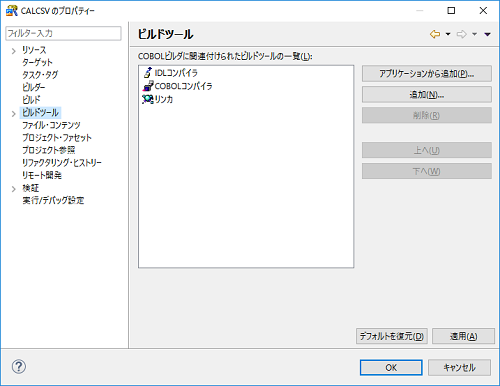Maximize the properties dialog window
The image size is (500, 386).
pos(451,11)
